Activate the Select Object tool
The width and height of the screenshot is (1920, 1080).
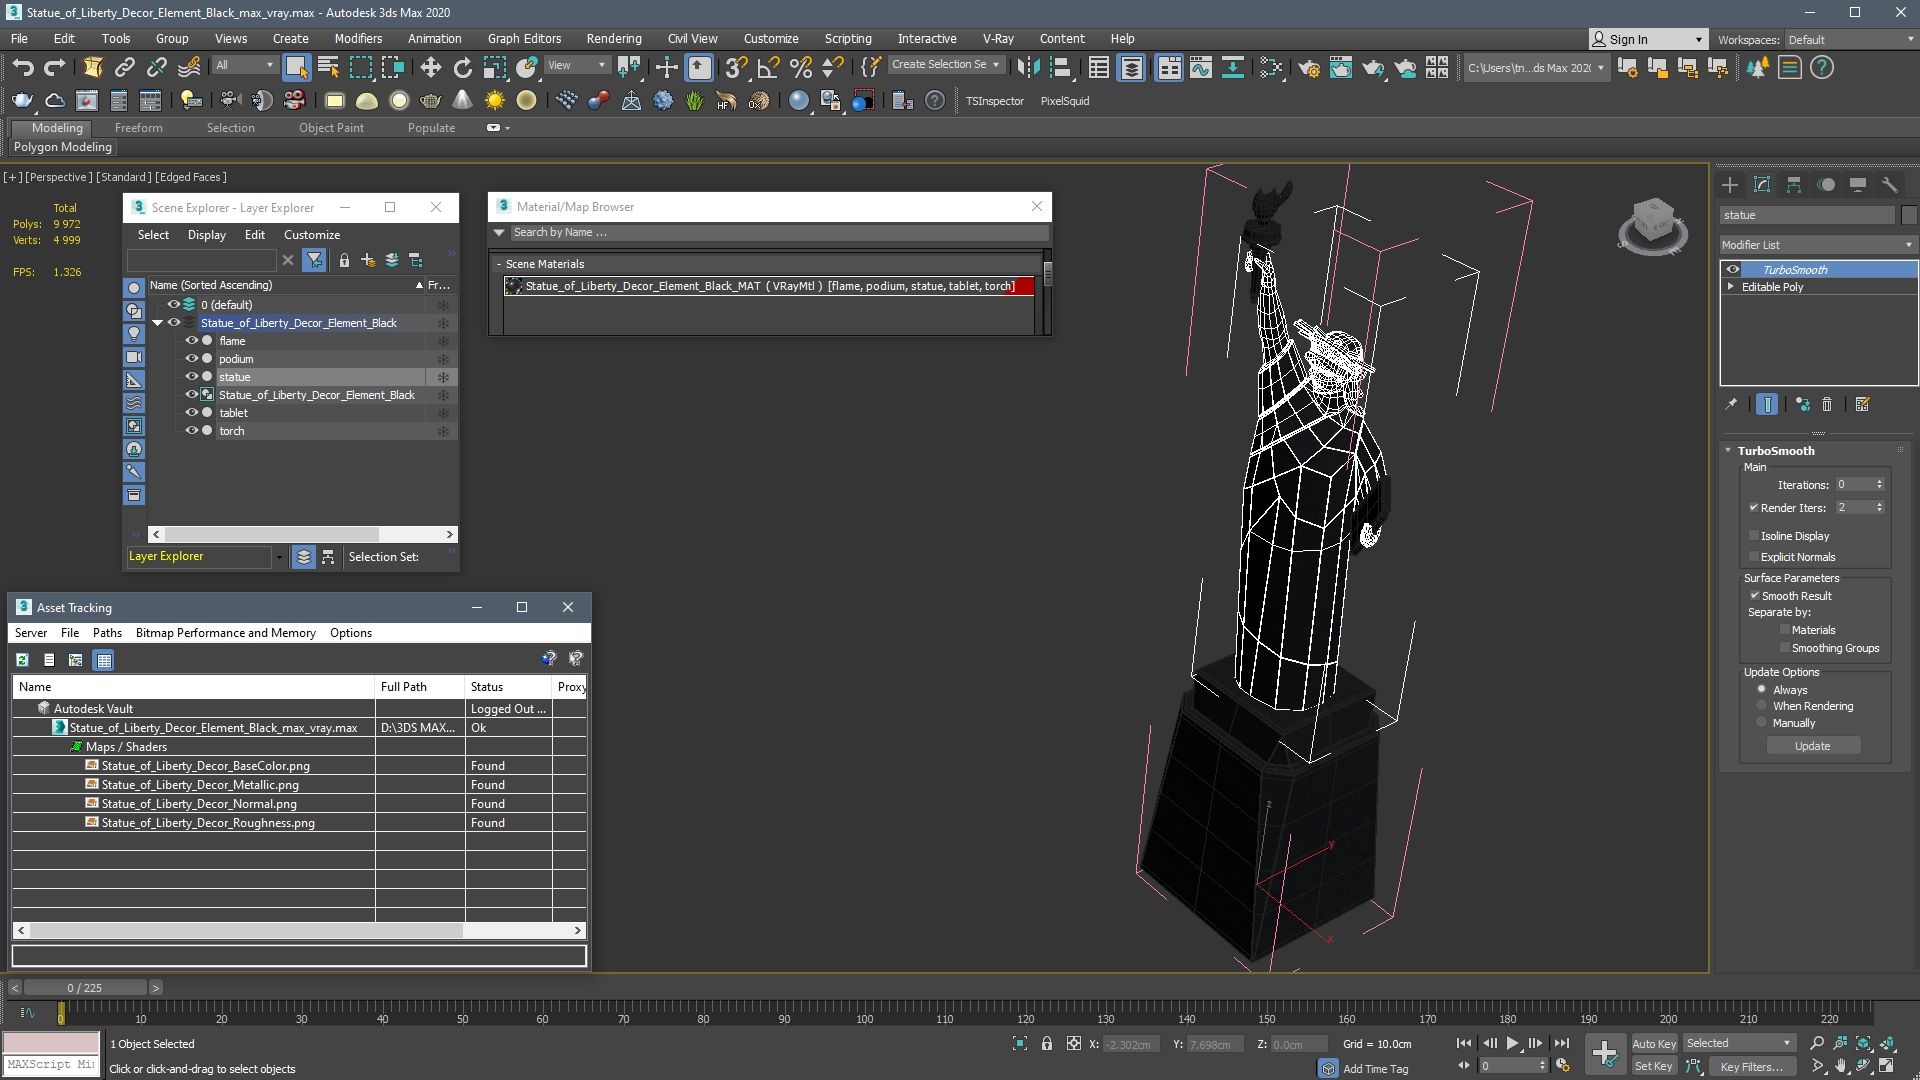coord(296,68)
